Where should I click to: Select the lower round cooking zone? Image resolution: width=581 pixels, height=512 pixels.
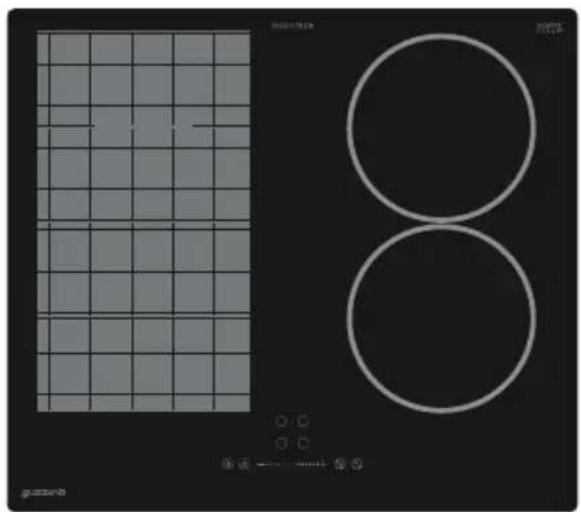pos(441,319)
